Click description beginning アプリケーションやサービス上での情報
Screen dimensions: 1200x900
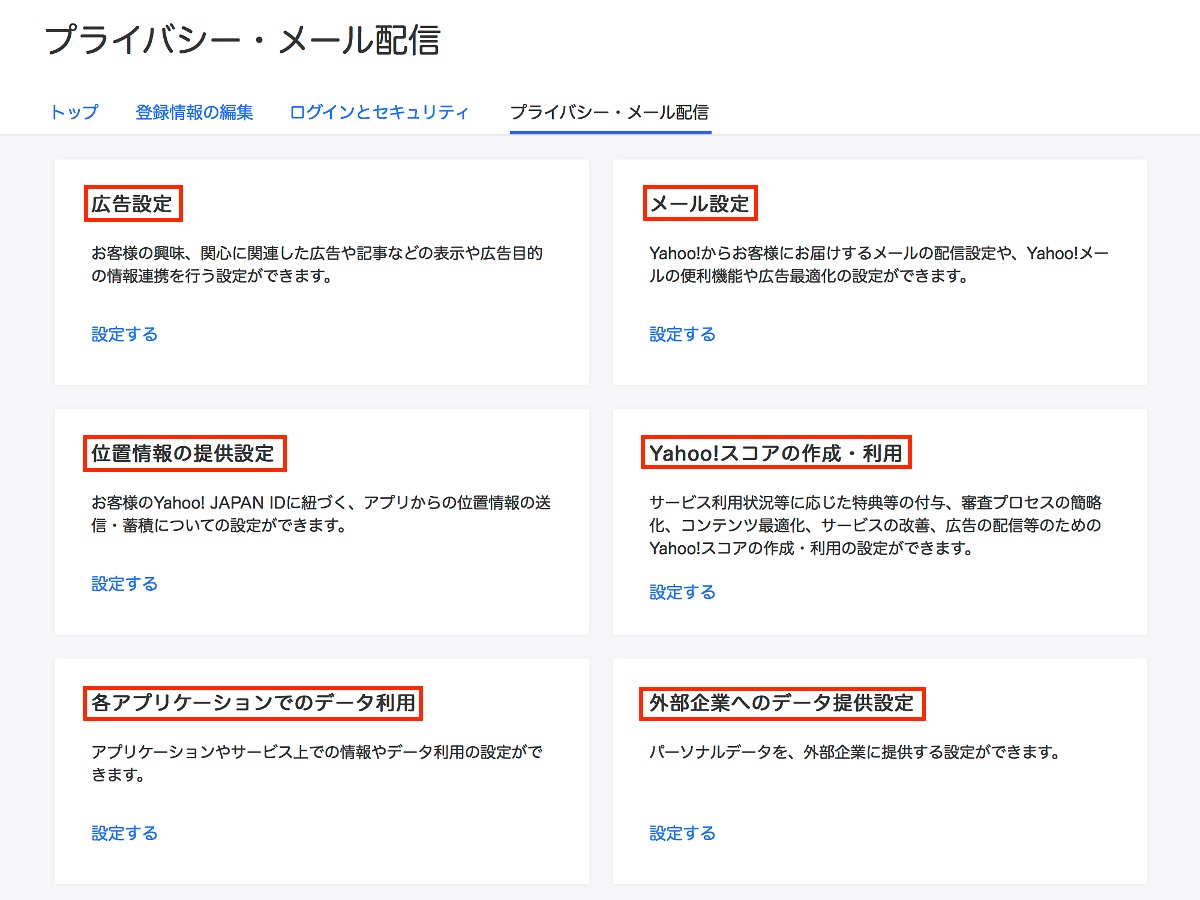pyautogui.click(x=317, y=763)
